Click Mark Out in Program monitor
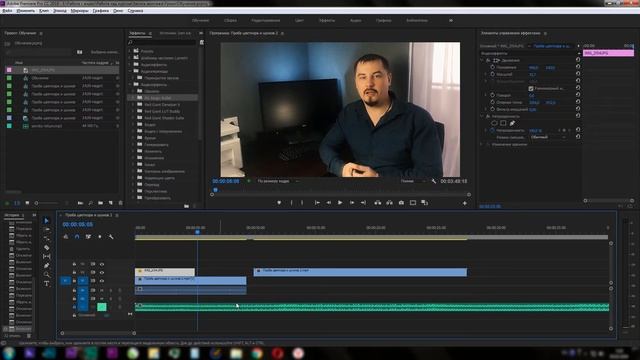The width and height of the screenshot is (640, 360). click(x=302, y=202)
